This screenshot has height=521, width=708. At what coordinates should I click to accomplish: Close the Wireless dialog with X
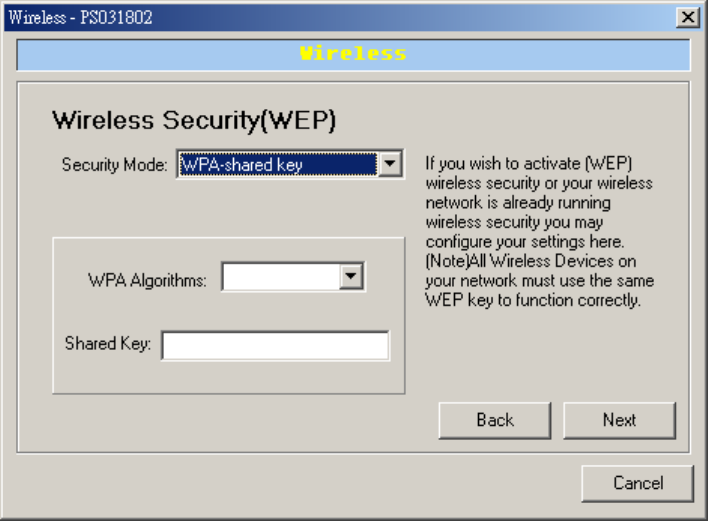coord(687,17)
